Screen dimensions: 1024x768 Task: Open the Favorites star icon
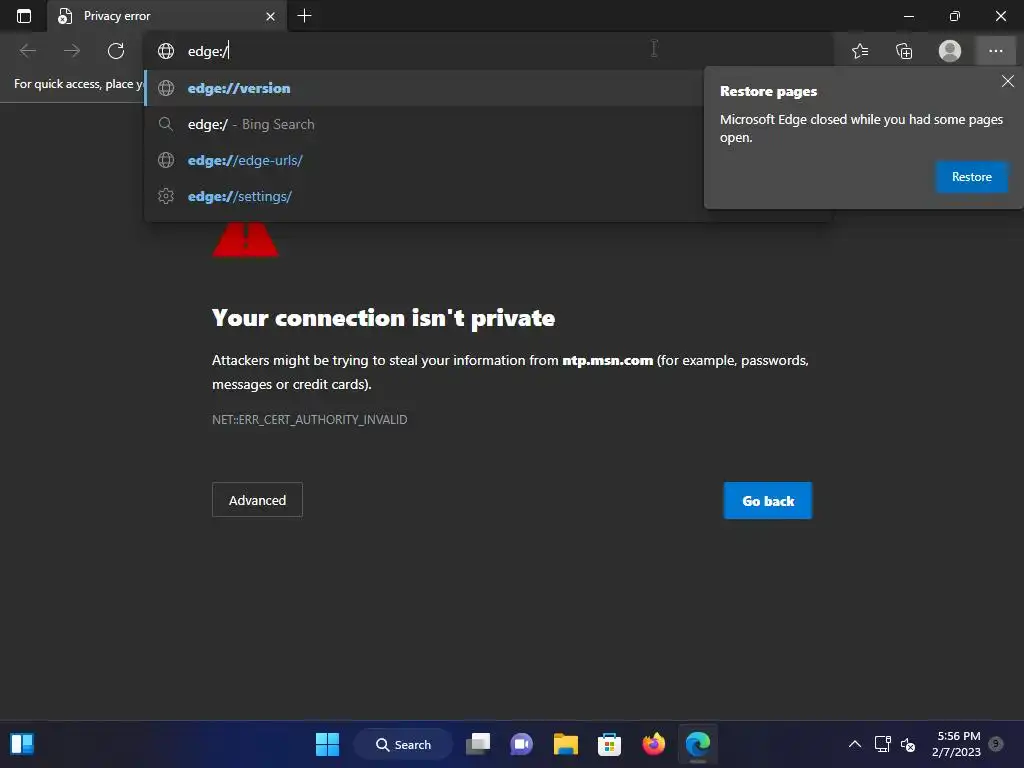(860, 50)
